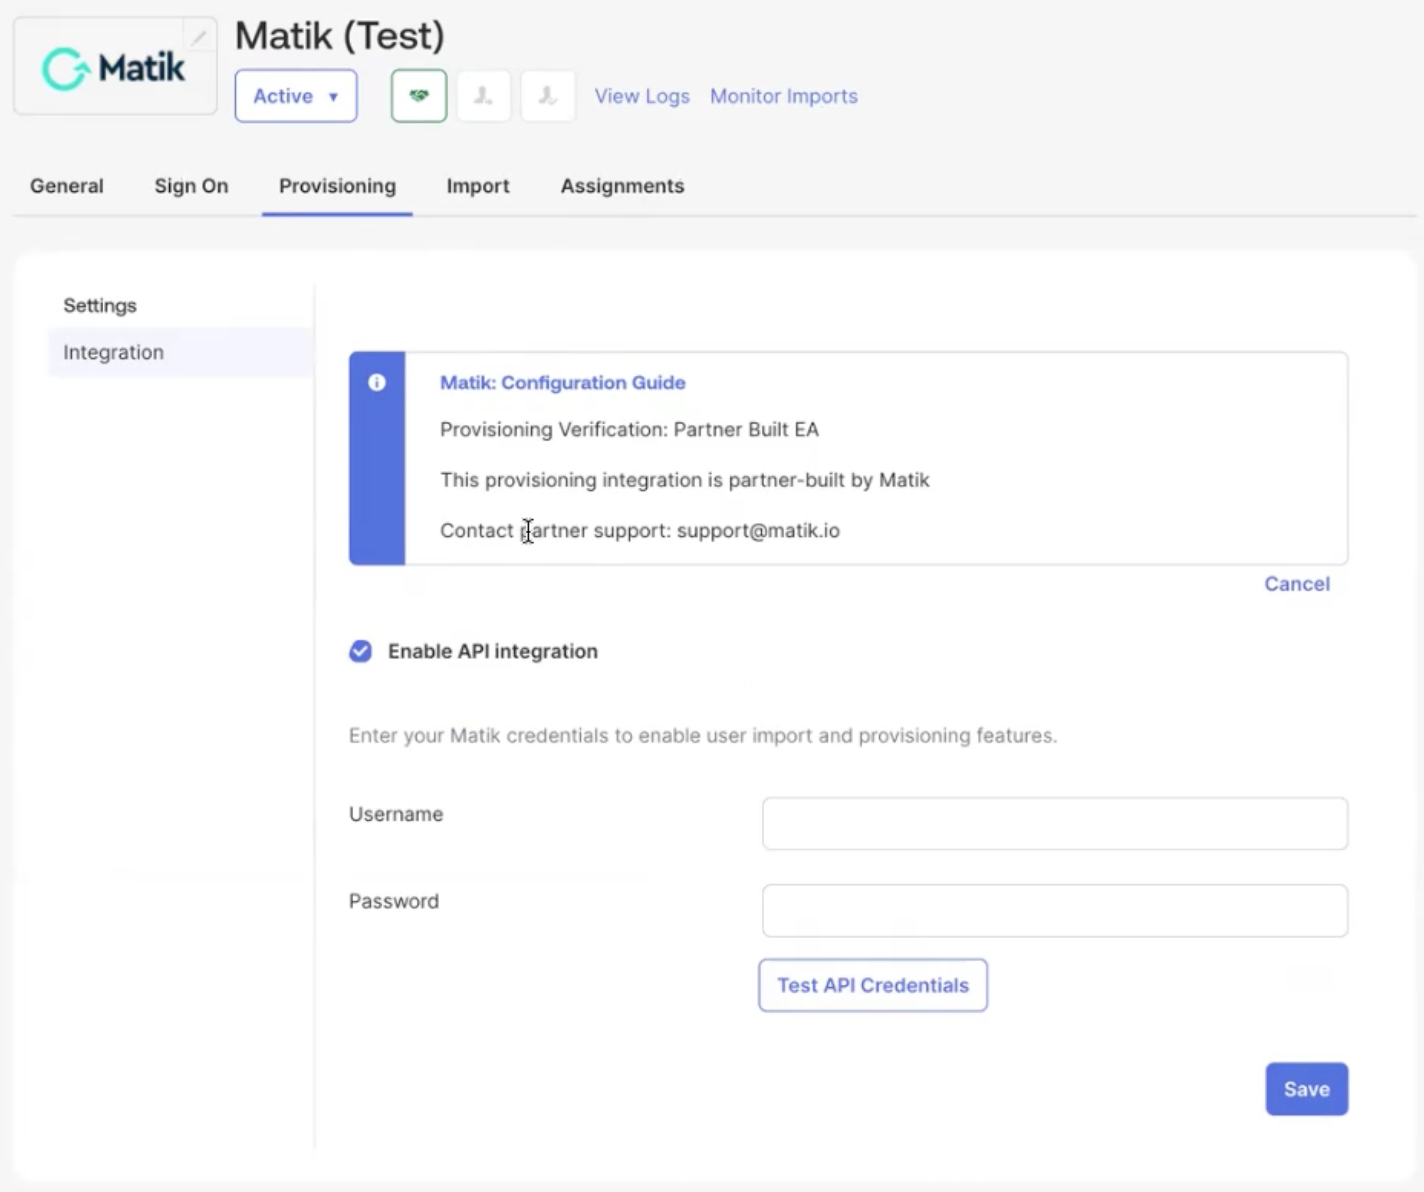Click the last greyed-out user icon before View Logs
Screen dimensions: 1424x1192
pos(548,96)
